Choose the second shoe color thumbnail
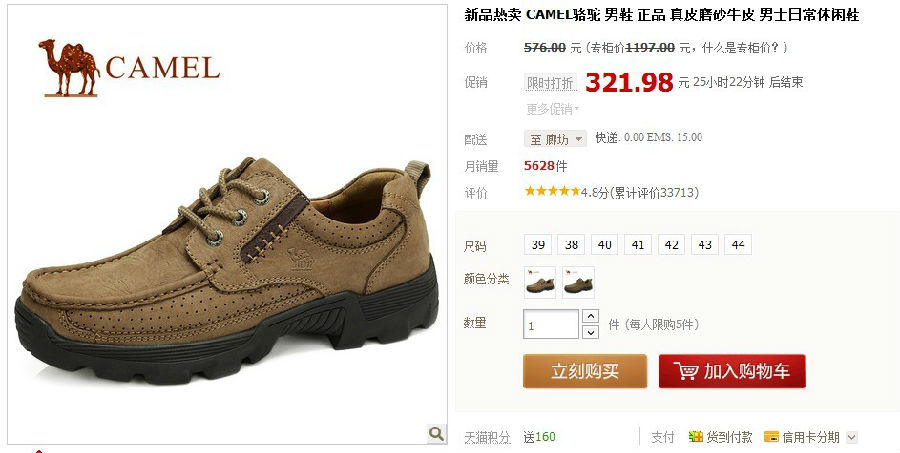The width and height of the screenshot is (900, 453). click(578, 282)
